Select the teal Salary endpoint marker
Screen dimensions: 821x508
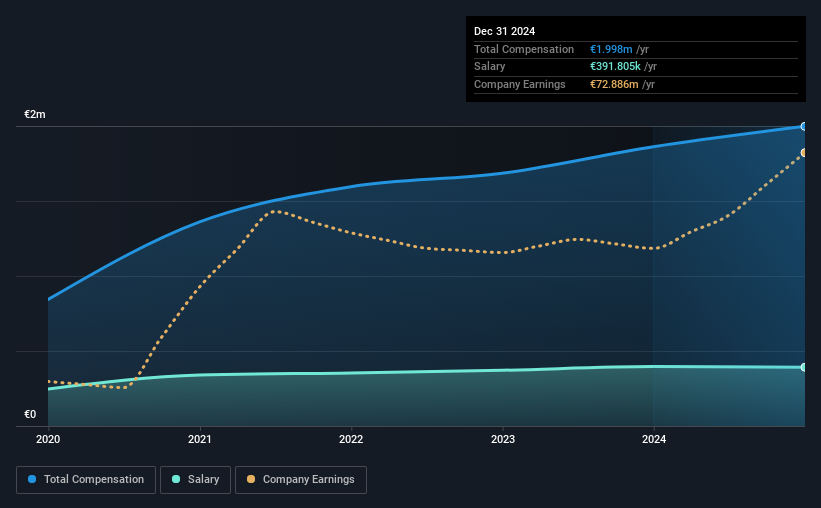804,368
